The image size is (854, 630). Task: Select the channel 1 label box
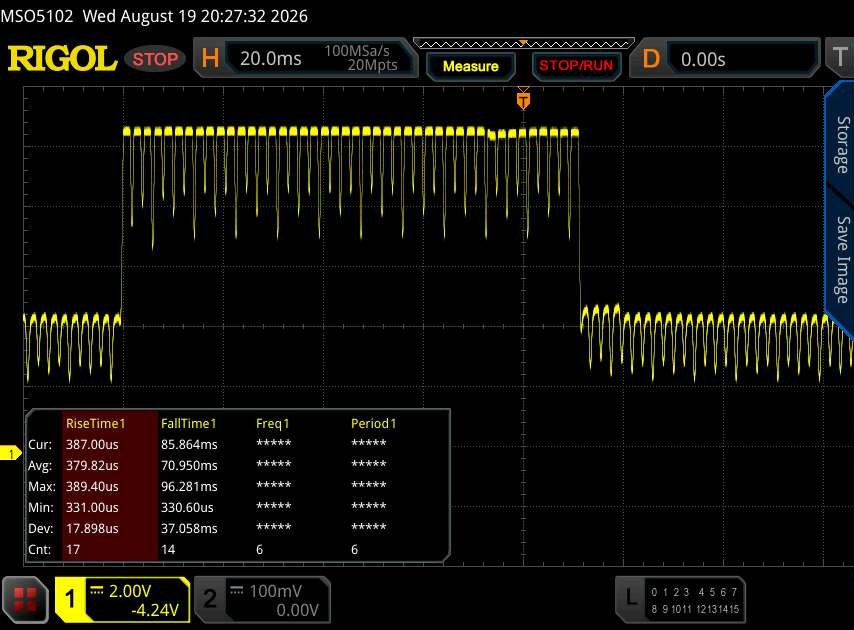[x=70, y=600]
